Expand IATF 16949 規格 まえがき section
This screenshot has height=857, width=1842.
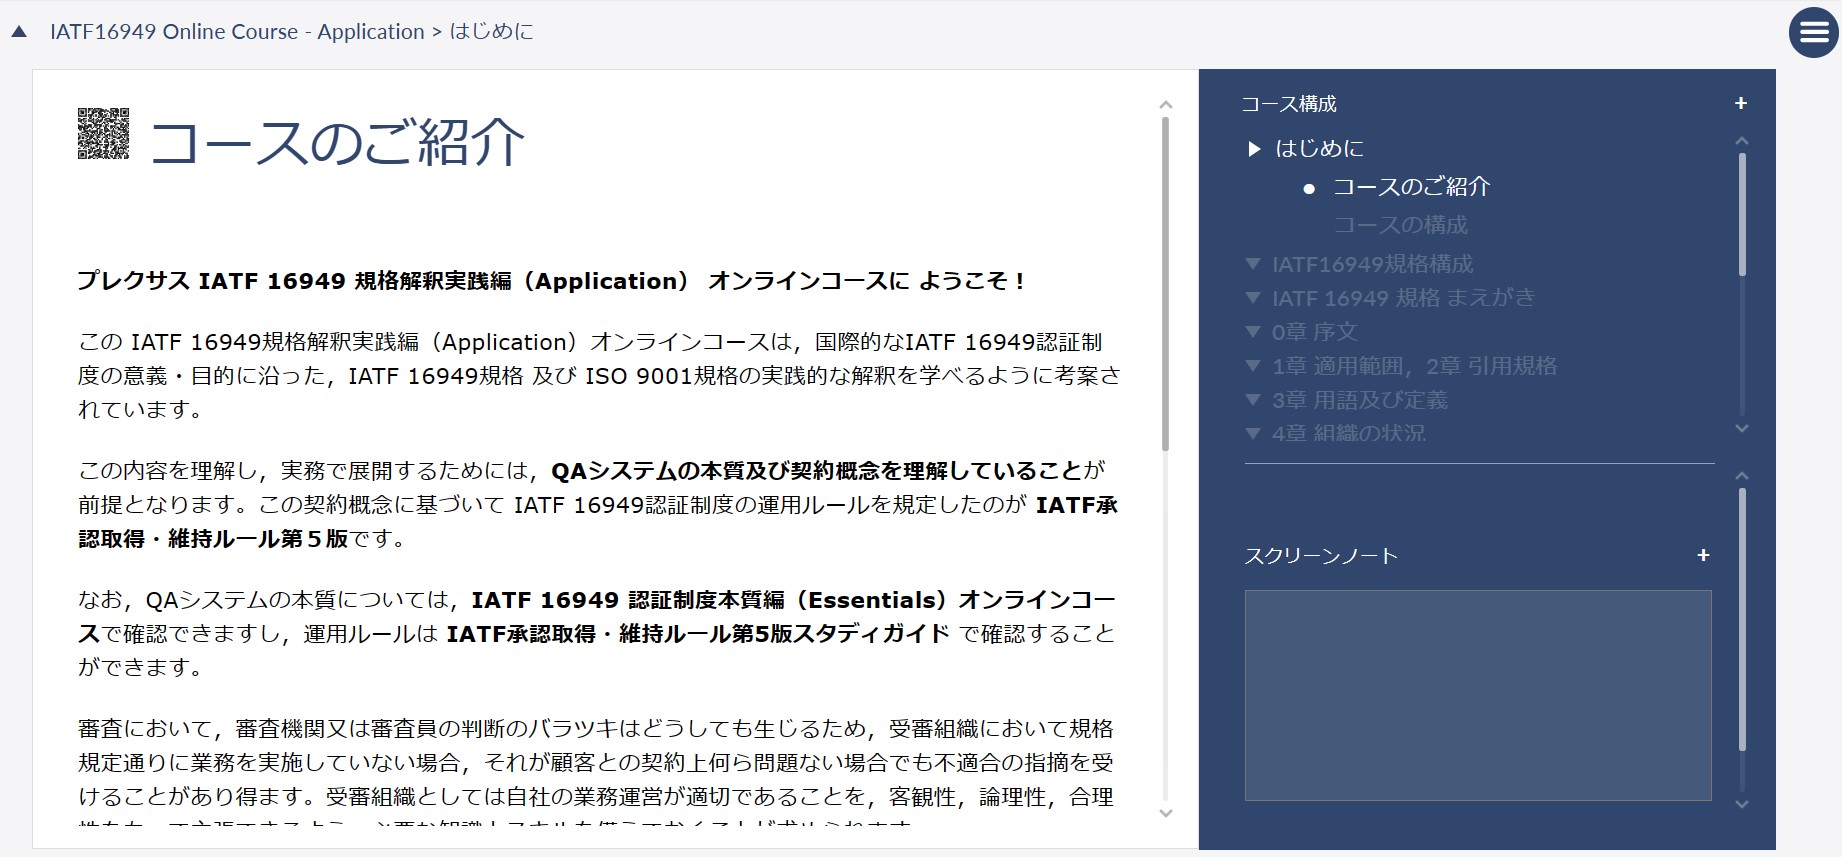1252,298
